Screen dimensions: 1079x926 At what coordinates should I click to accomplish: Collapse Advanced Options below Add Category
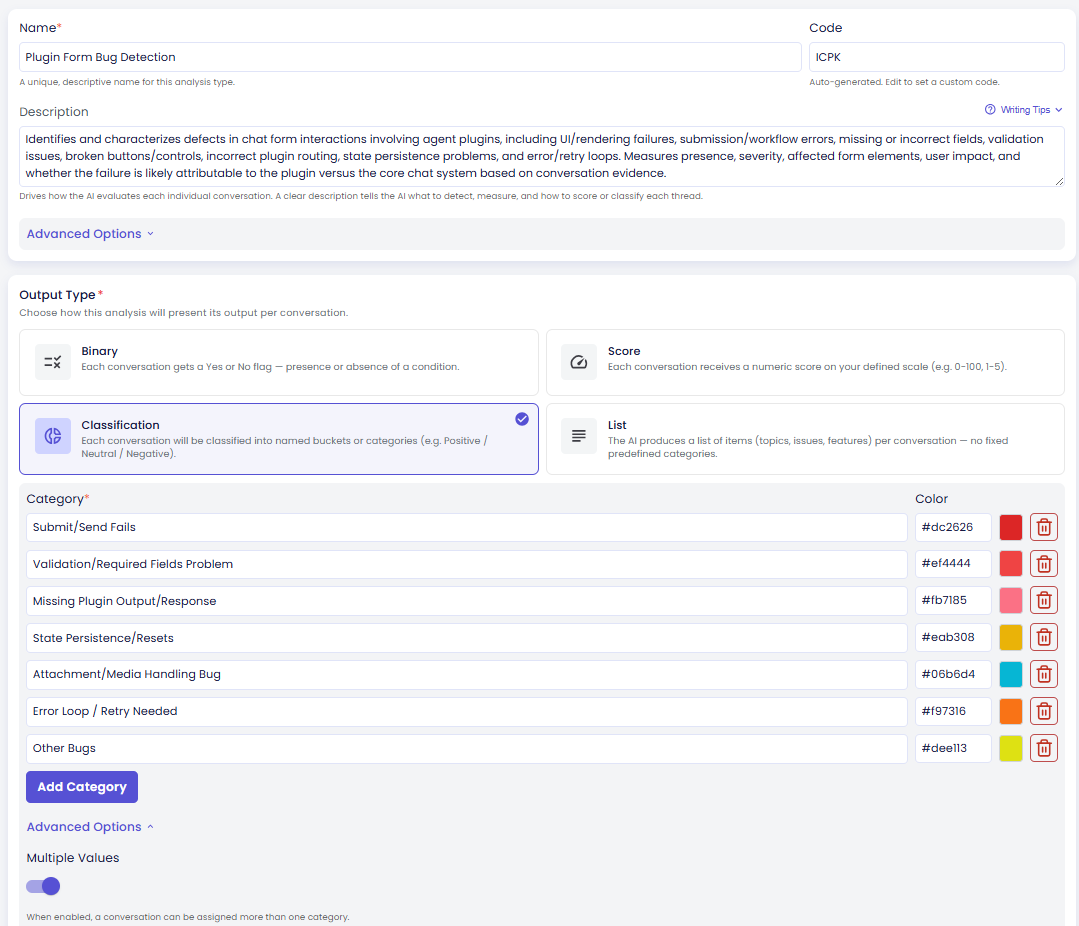[x=89, y=827]
